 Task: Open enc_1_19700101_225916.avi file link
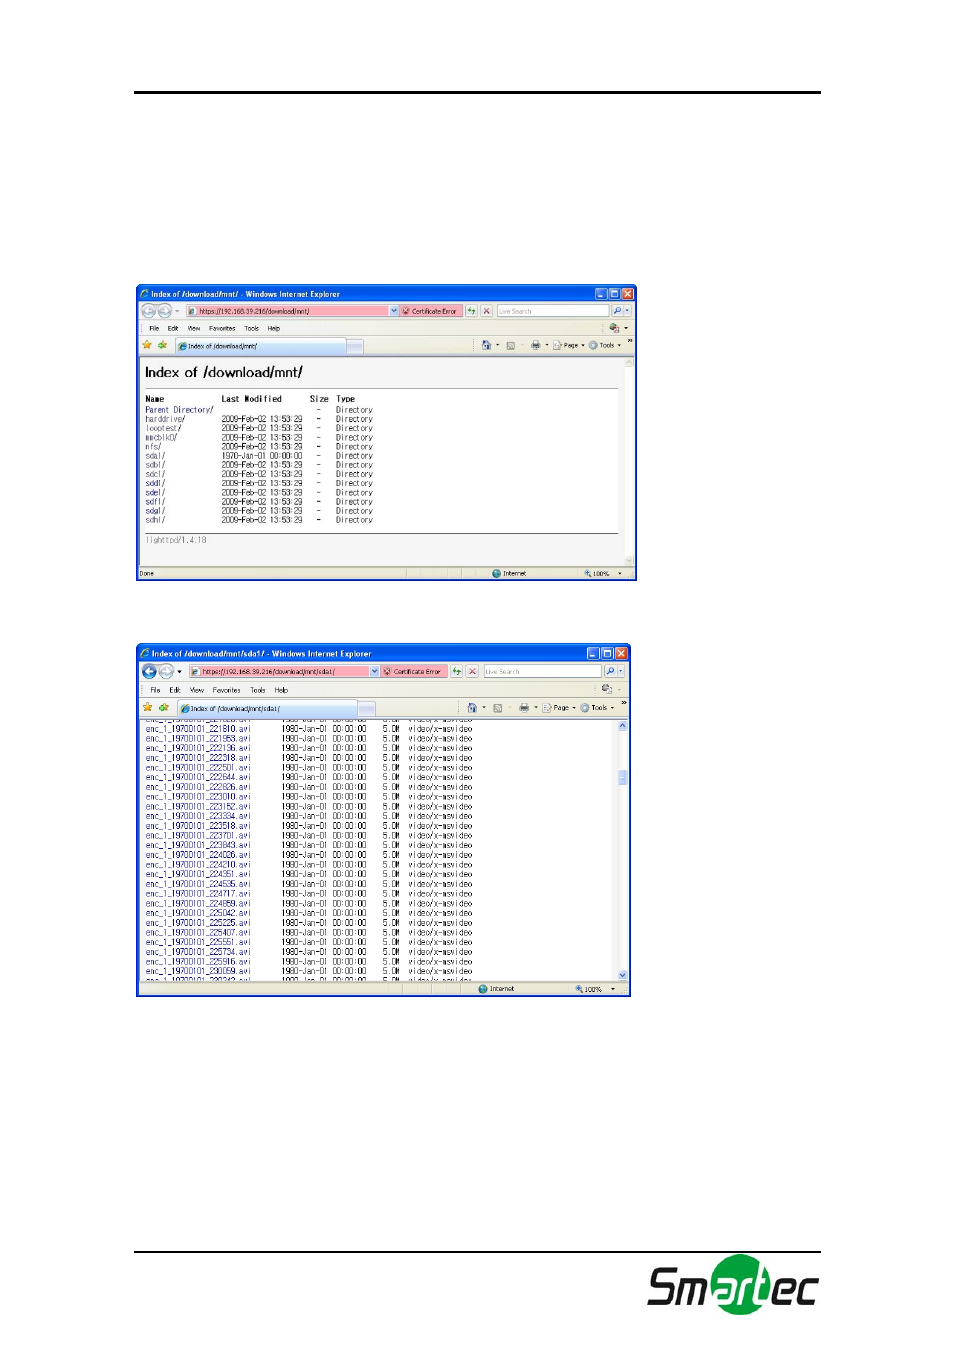pyautogui.click(x=198, y=962)
